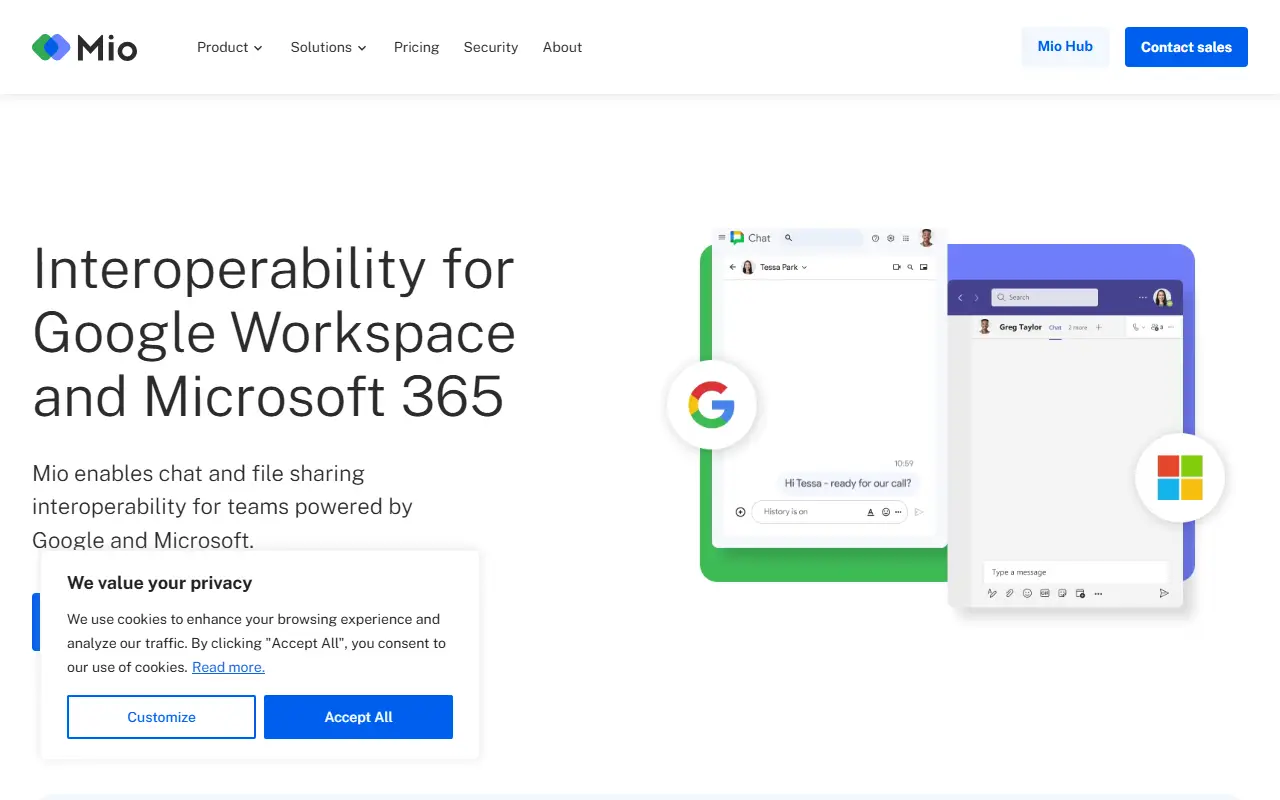Click the Google Chat logo in the mockup
Screen dimensions: 1280x800
(737, 238)
